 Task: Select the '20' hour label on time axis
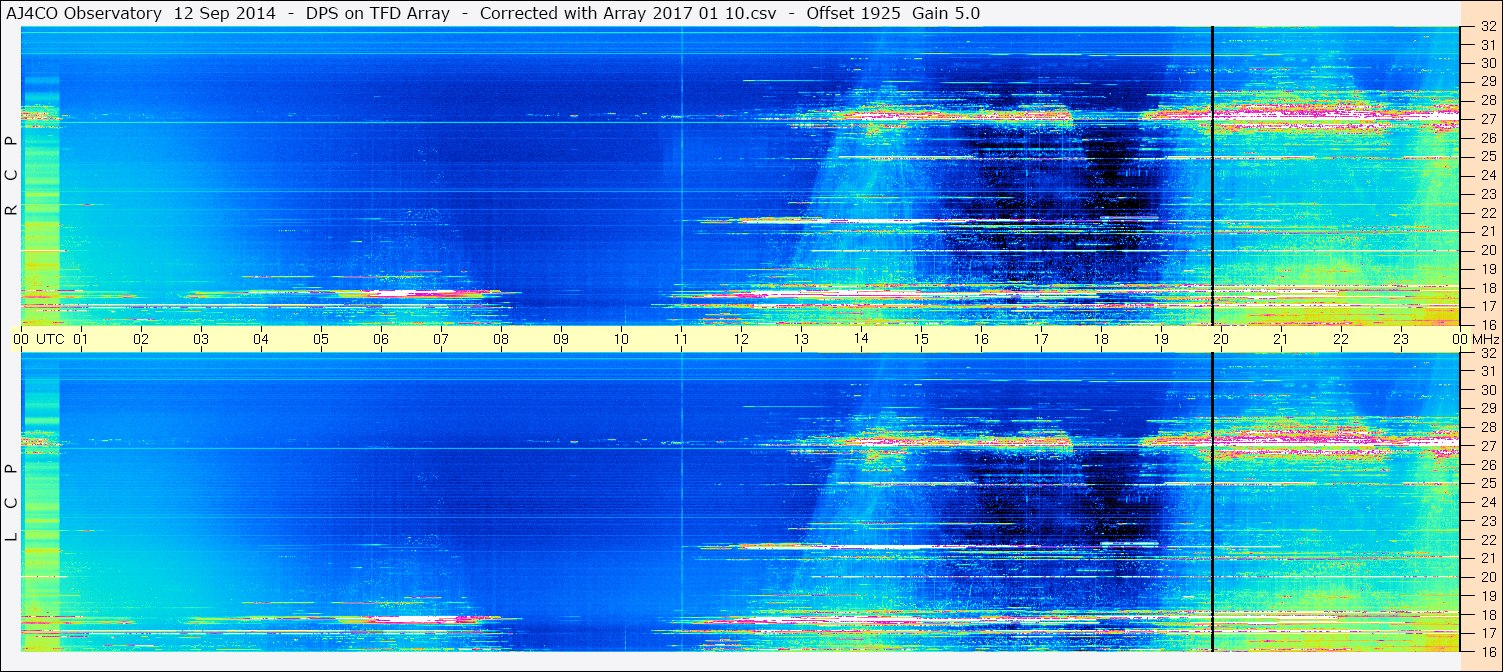point(1221,339)
